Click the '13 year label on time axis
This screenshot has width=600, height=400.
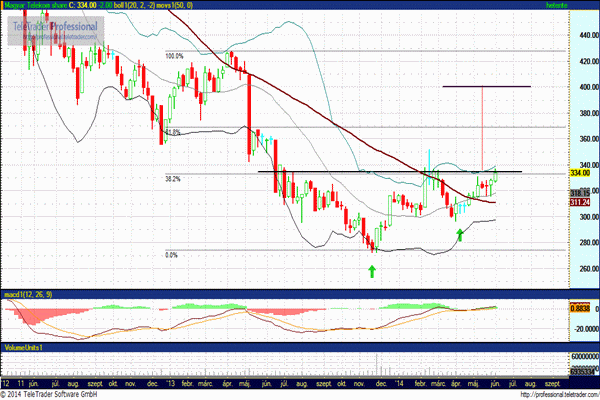click(x=170, y=384)
